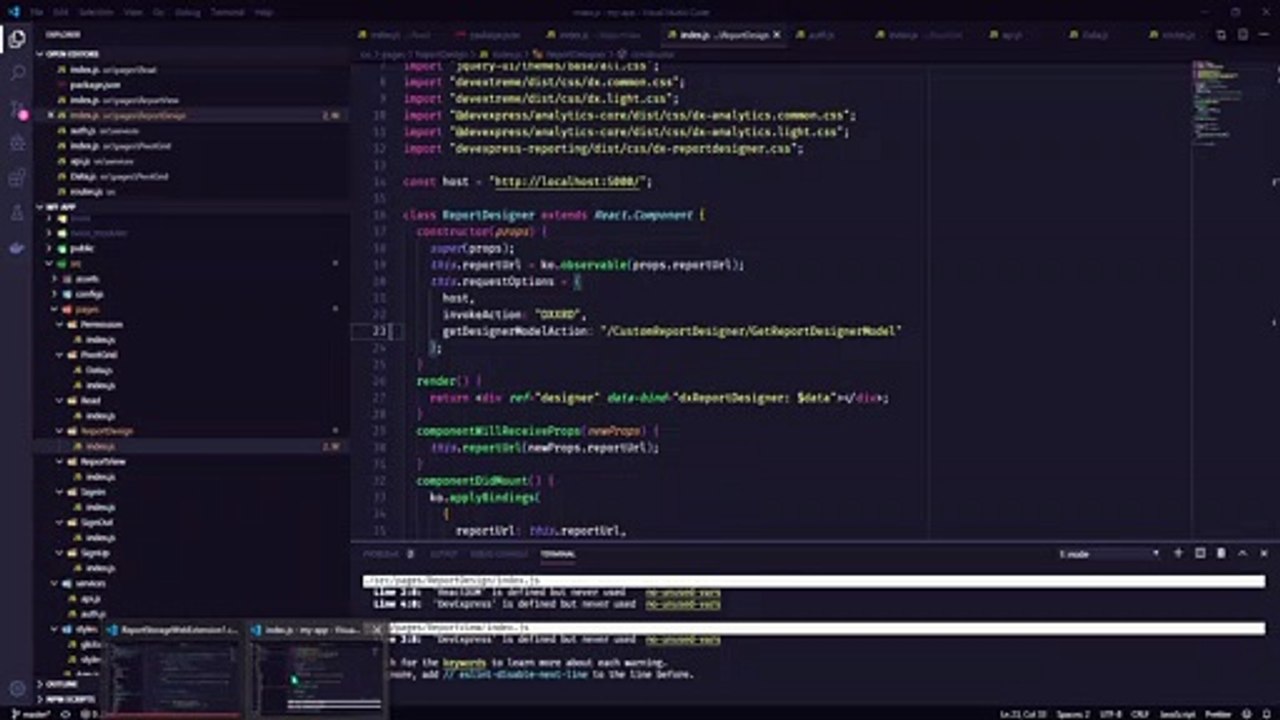Switch to the api.js editor tab
Image resolution: width=1280 pixels, height=720 pixels.
pyautogui.click(x=1012, y=35)
